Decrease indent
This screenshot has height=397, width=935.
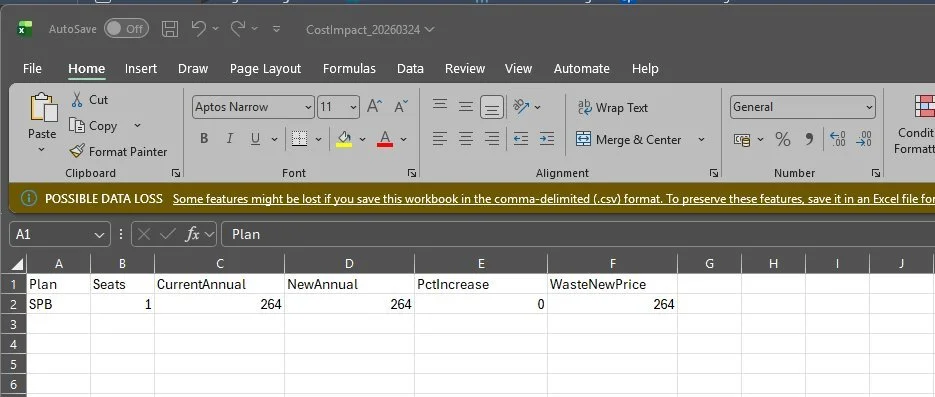coord(521,139)
